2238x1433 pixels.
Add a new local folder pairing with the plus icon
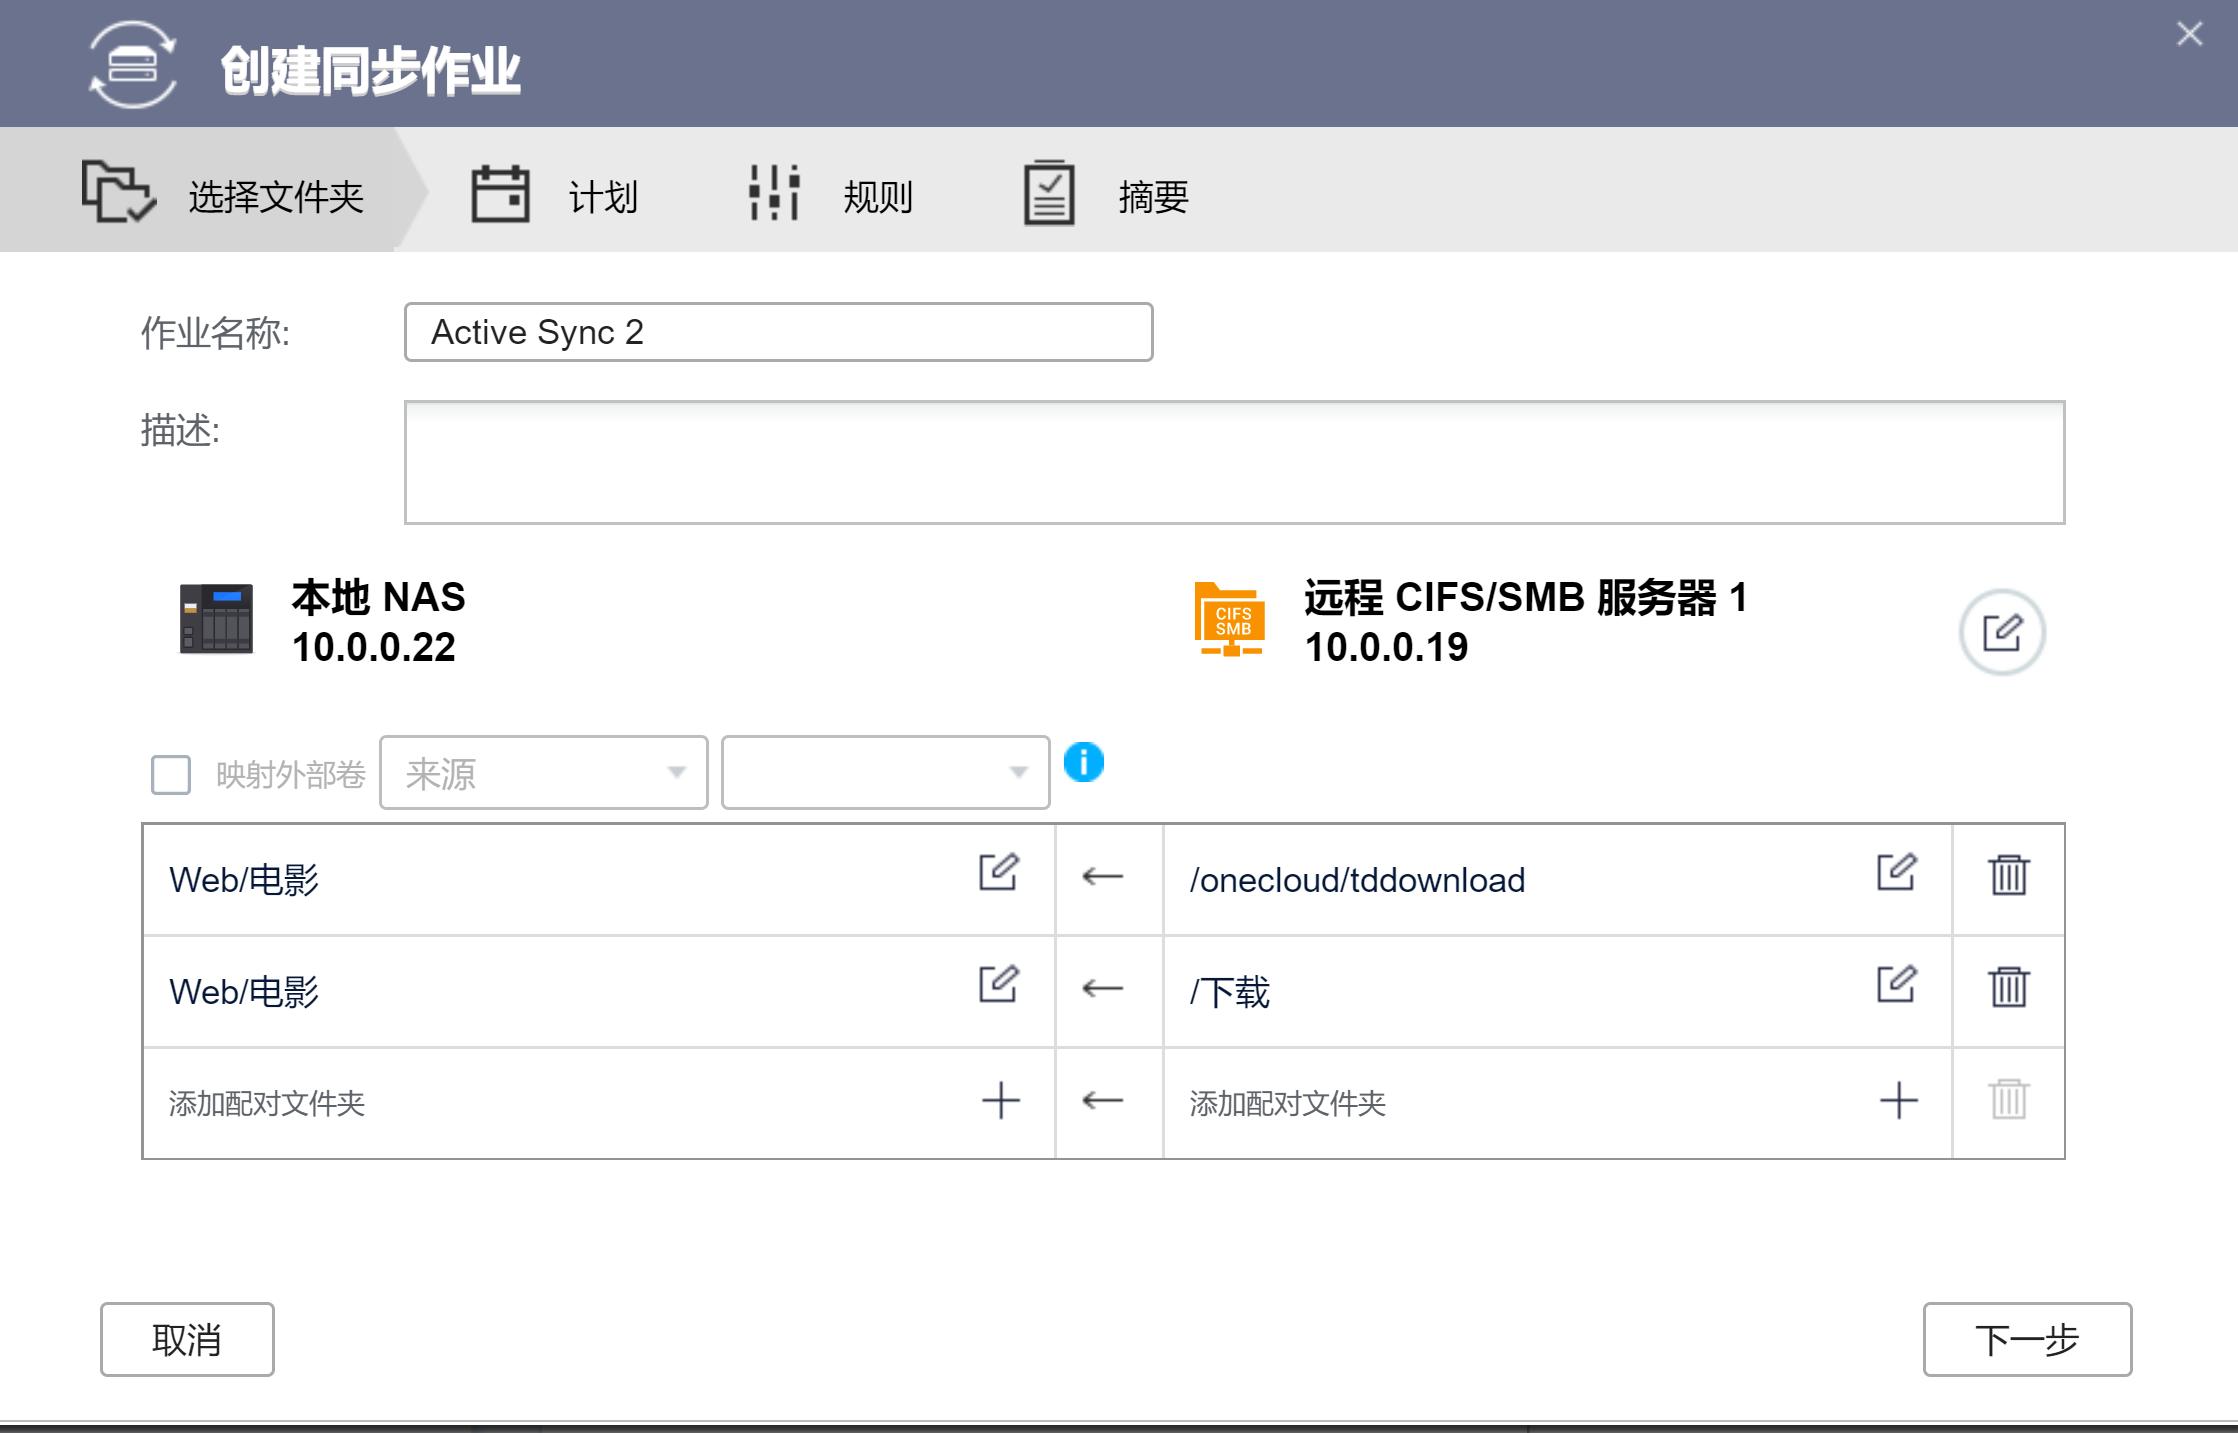click(x=1000, y=1100)
